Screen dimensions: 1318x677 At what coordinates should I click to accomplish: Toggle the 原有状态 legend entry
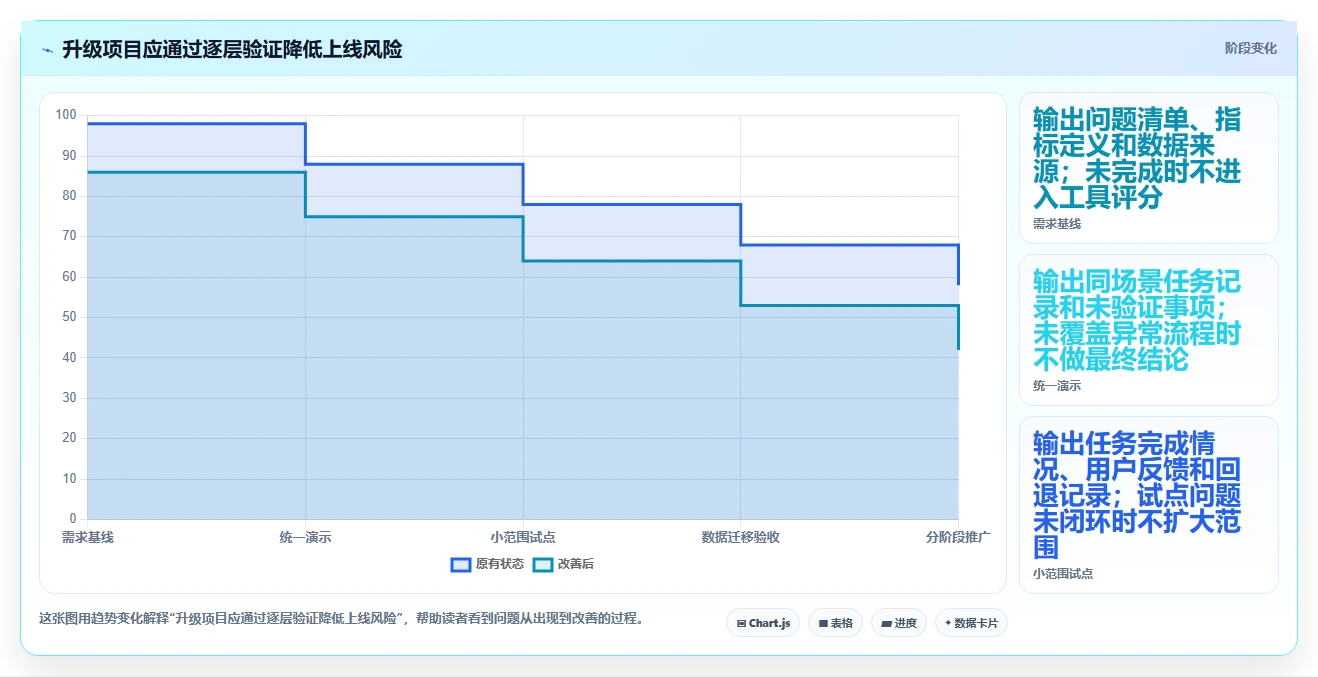[487, 564]
